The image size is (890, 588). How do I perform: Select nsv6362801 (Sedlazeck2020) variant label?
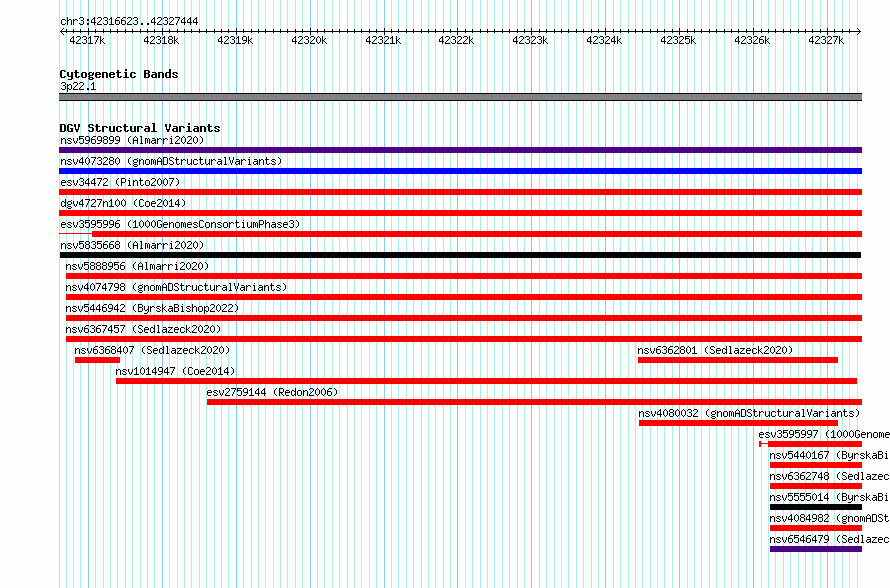[715, 350]
